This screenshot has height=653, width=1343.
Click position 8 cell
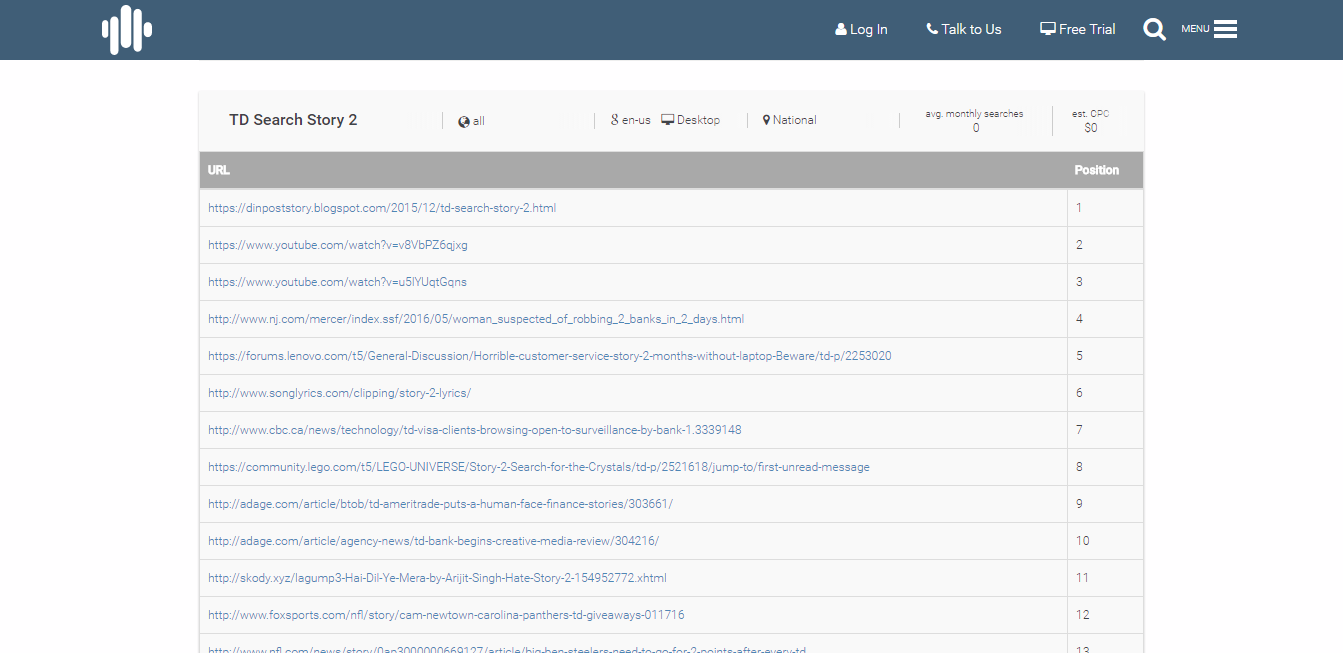[x=1105, y=467]
